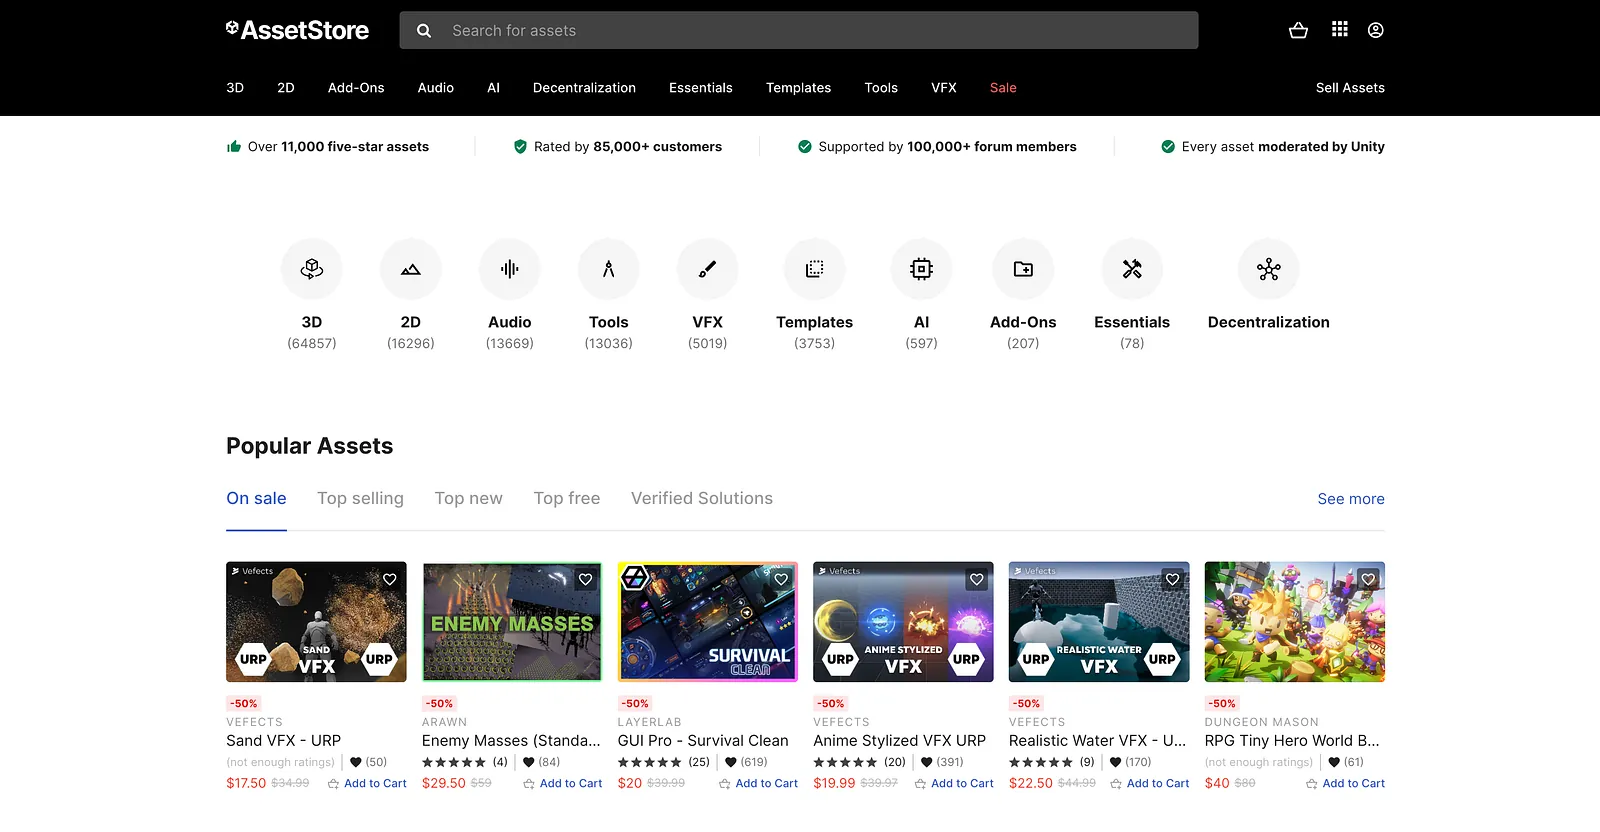Favorite the Realistic Water VFX heart
This screenshot has width=1600, height=832.
pyautogui.click(x=1173, y=579)
